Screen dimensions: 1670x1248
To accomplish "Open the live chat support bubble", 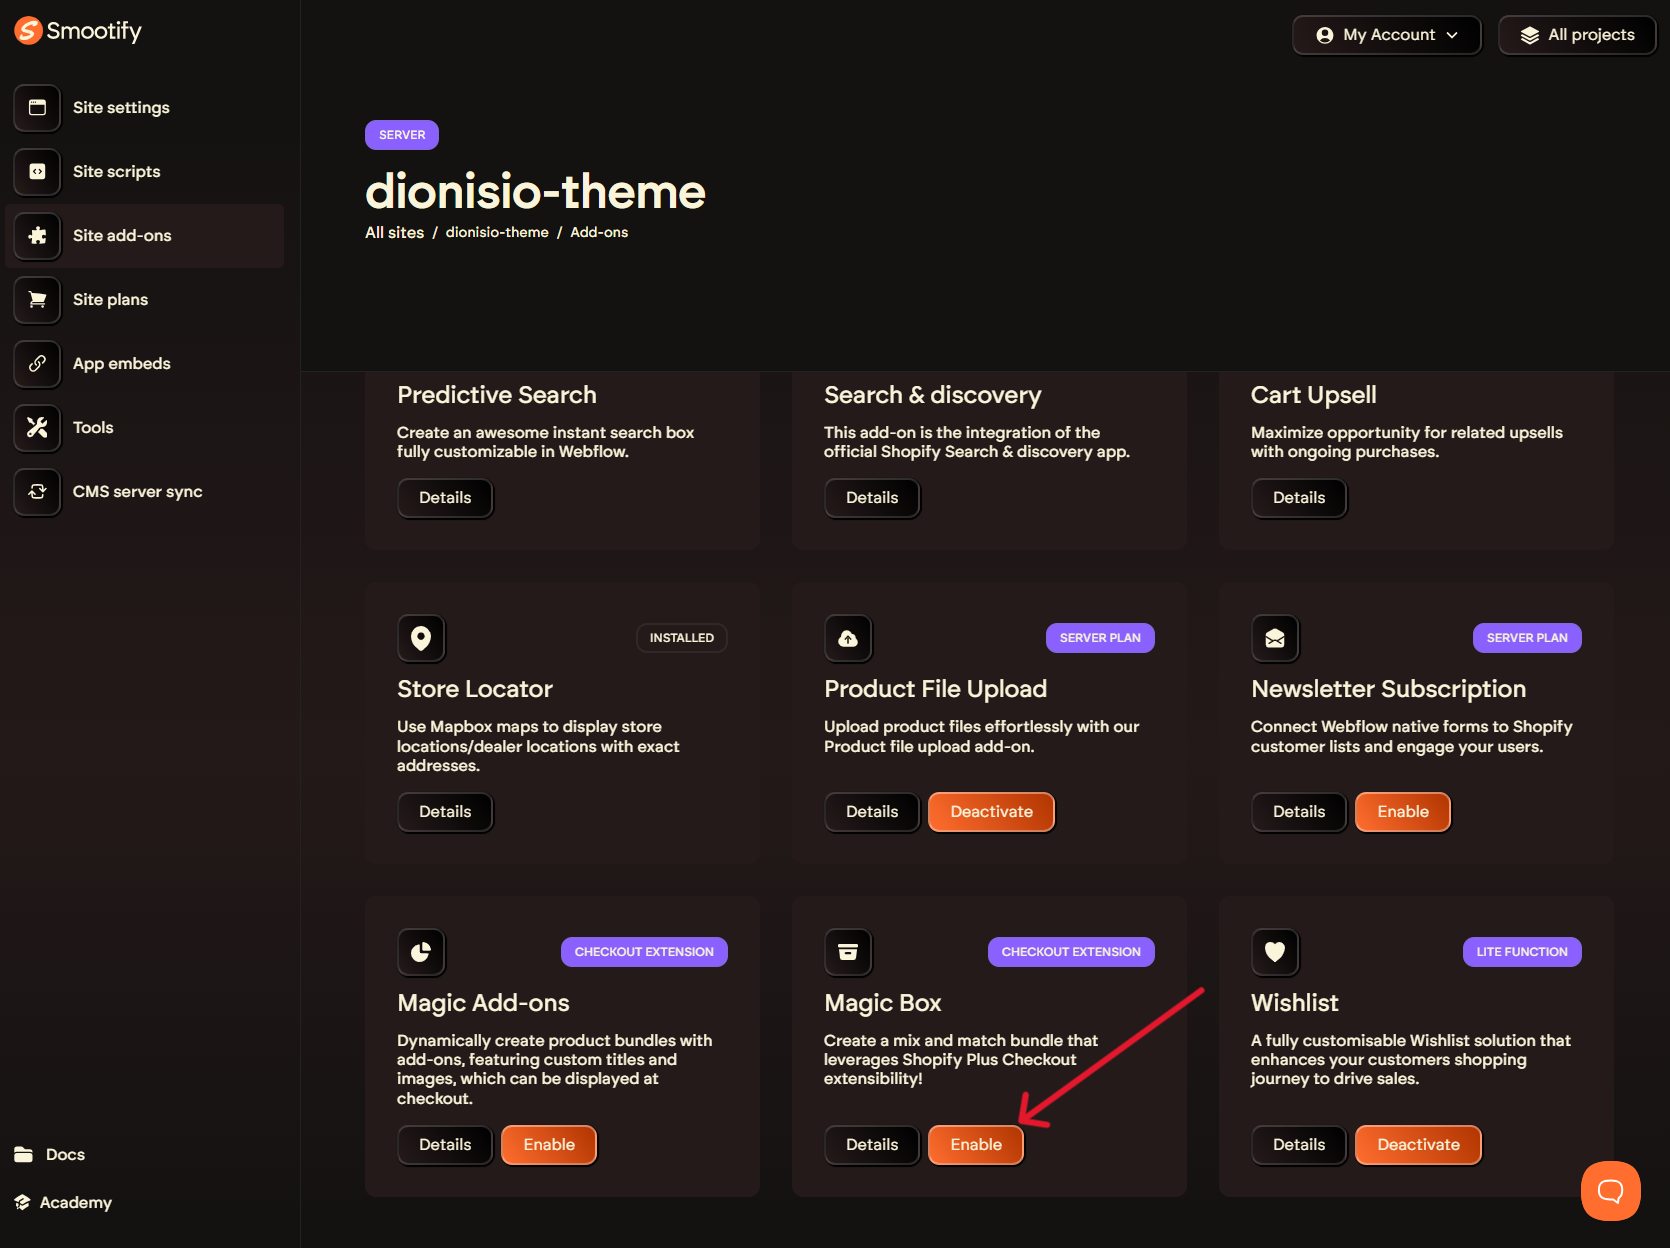I will [1610, 1190].
